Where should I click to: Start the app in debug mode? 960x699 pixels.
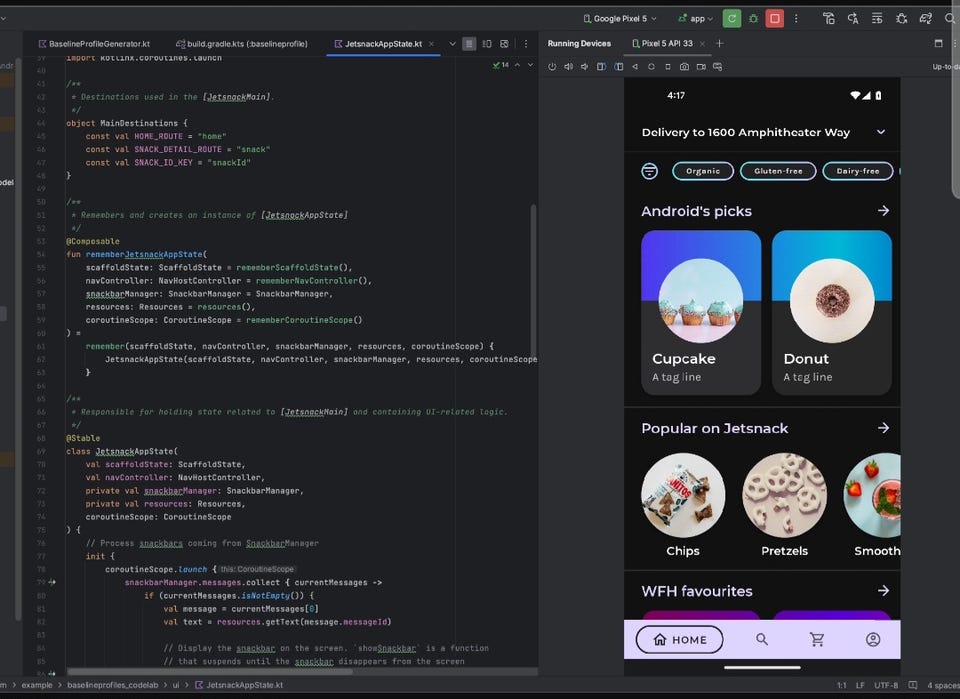click(753, 18)
